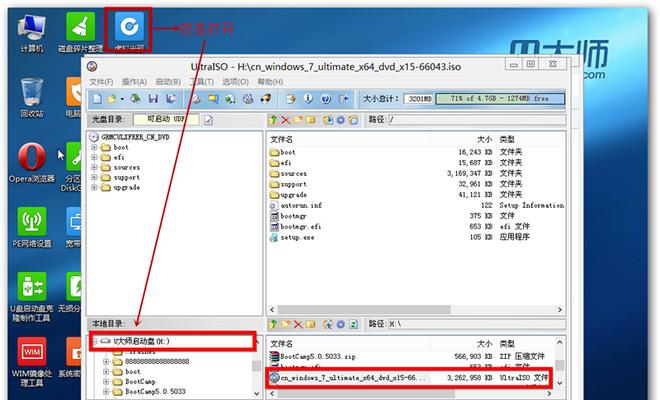The image size is (660, 400).
Task: Click the Refresh icon in the local pane toolbar
Action: pyautogui.click(x=354, y=324)
